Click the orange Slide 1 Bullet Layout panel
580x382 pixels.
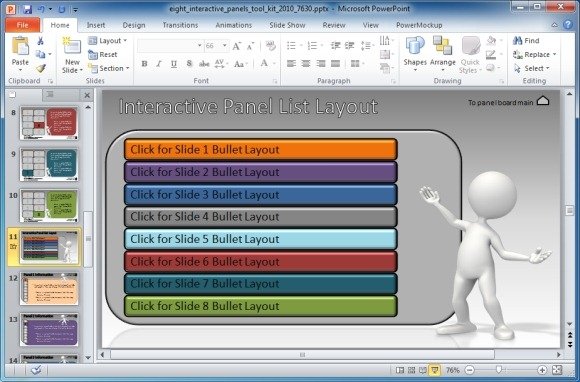coord(261,149)
